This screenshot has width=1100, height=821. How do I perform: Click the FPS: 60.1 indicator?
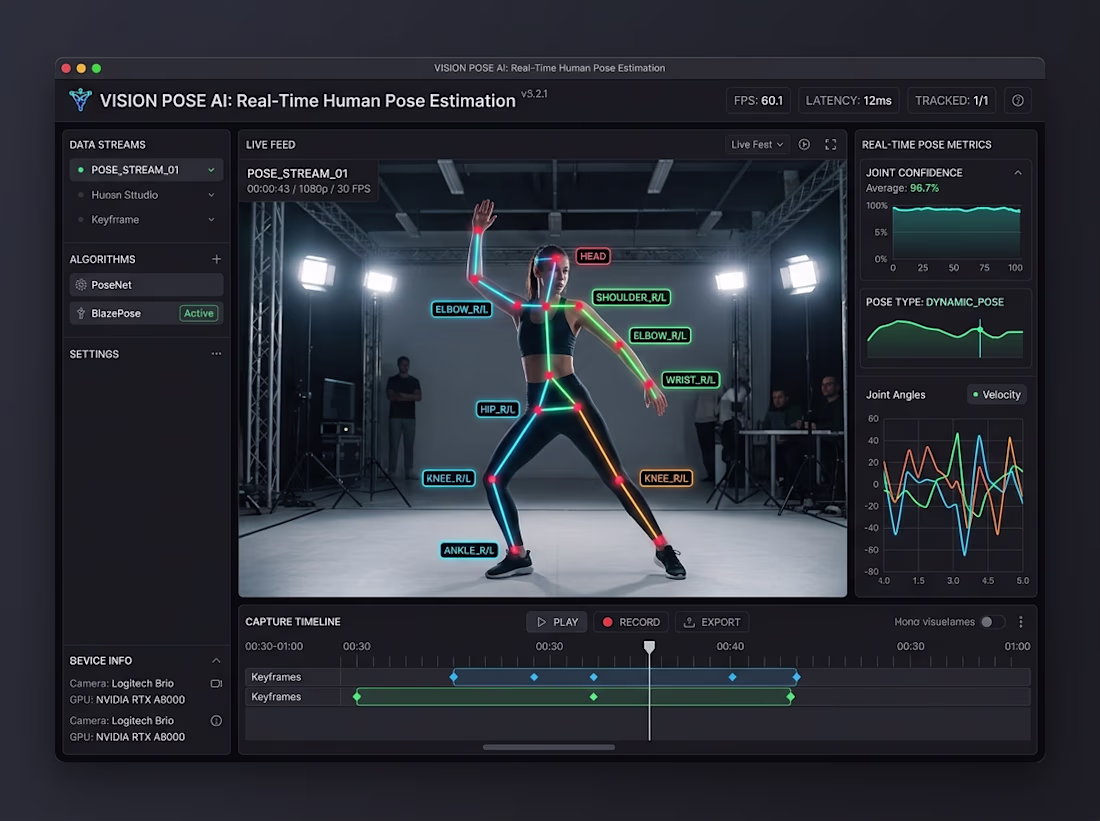tap(758, 100)
